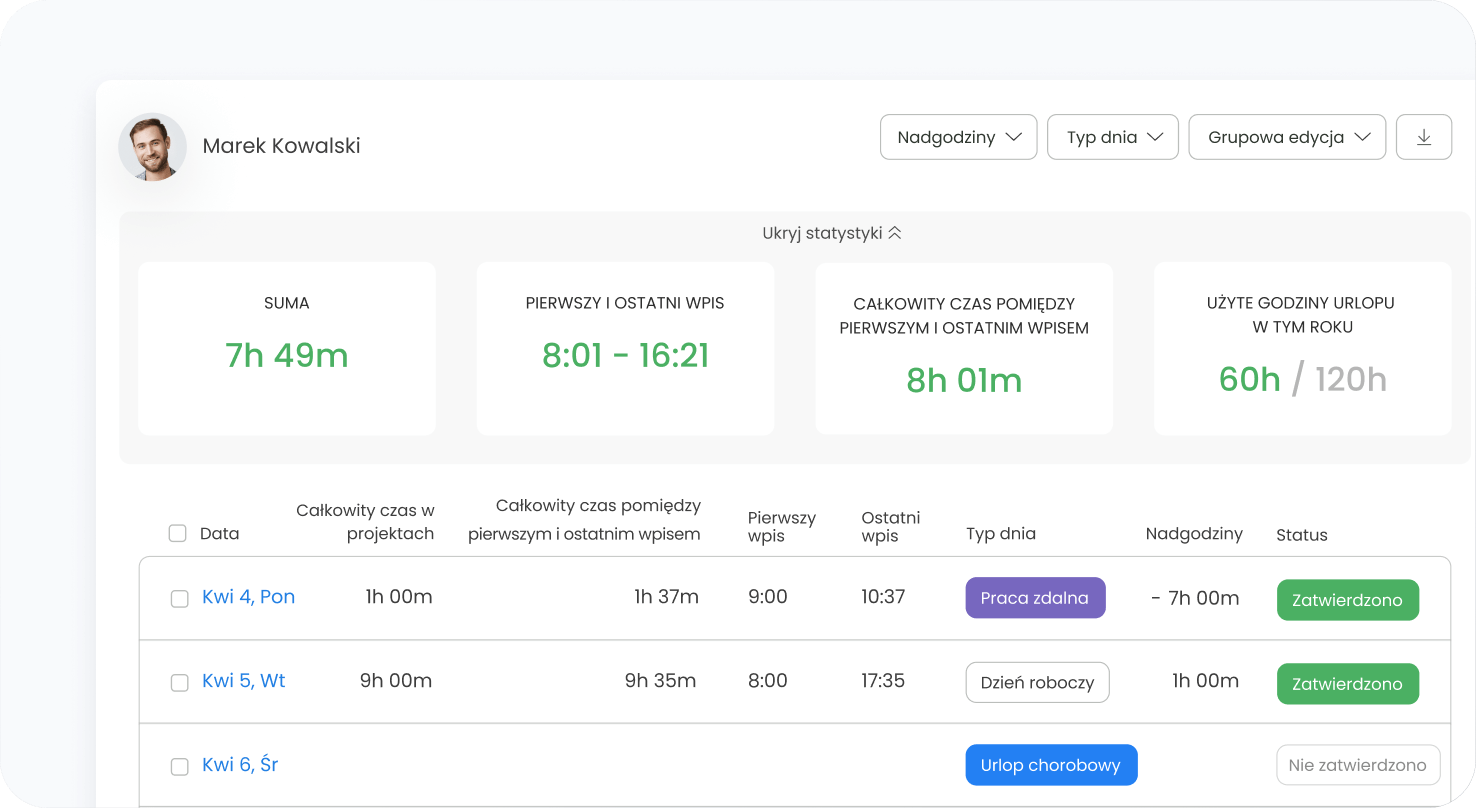Toggle the select-all checkbox beside Data
This screenshot has width=1476, height=808.
click(178, 534)
